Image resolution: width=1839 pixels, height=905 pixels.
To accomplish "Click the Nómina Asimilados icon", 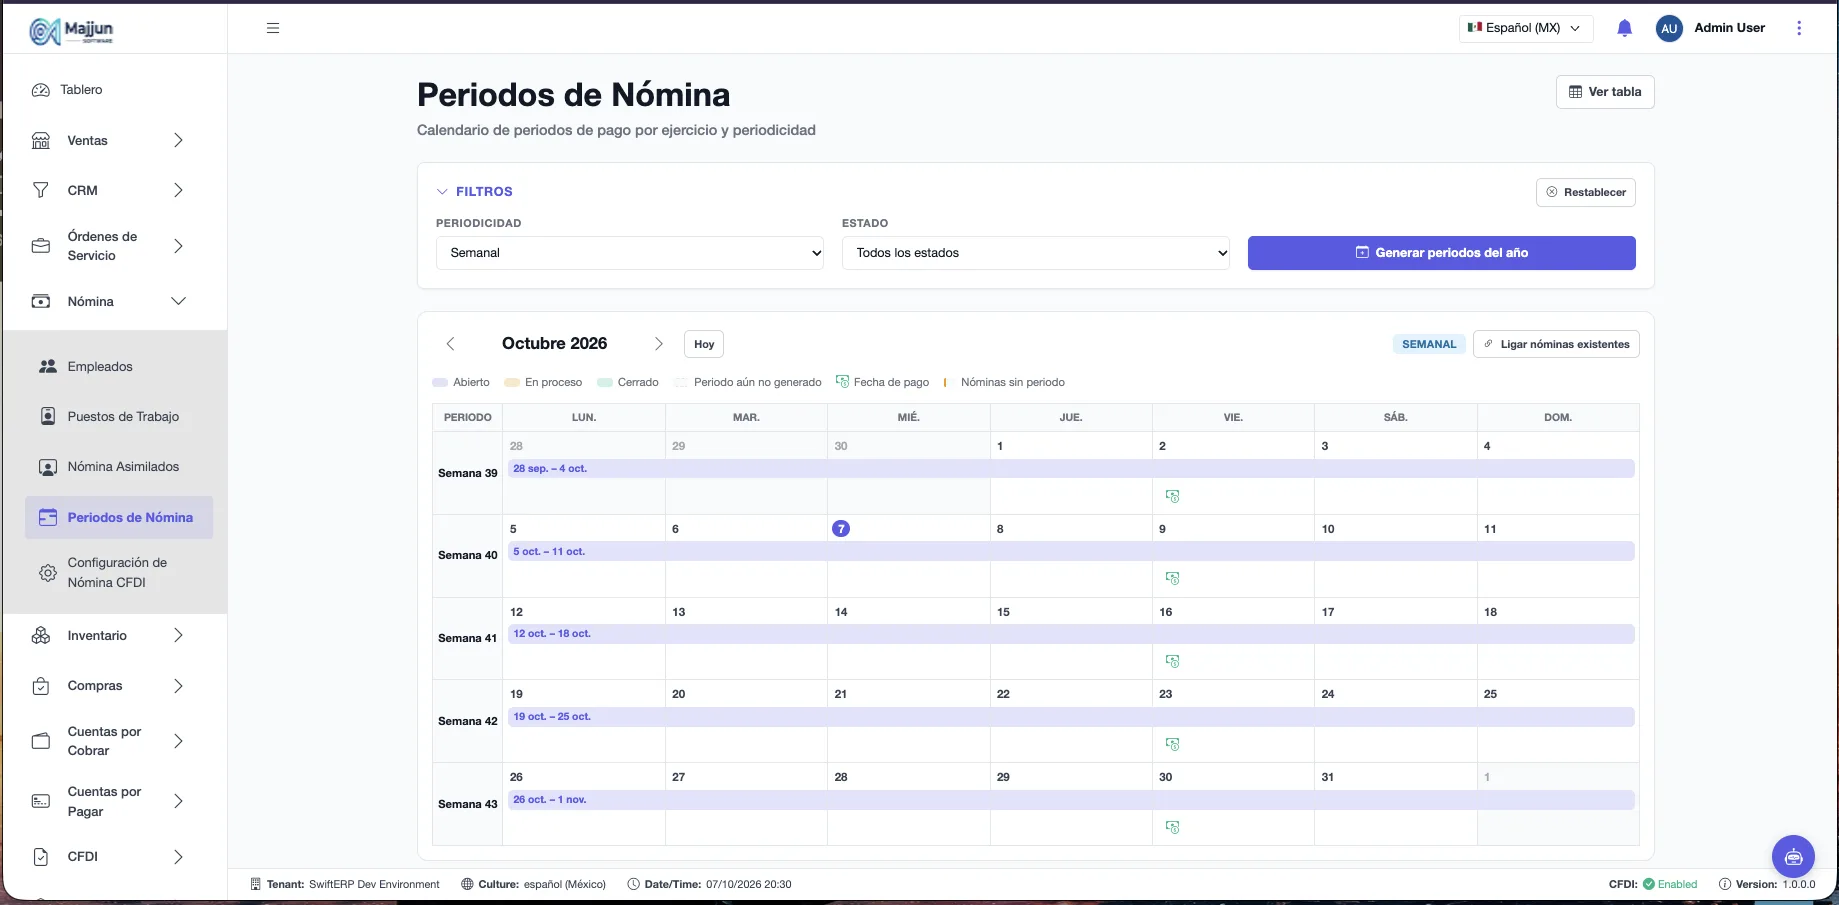I will 47,467.
